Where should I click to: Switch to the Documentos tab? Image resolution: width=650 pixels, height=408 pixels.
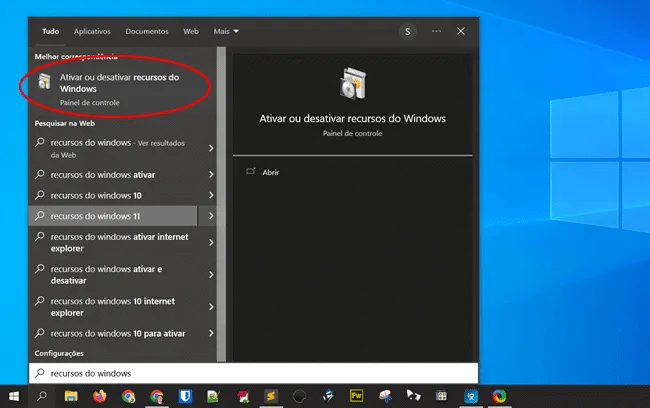tap(147, 32)
